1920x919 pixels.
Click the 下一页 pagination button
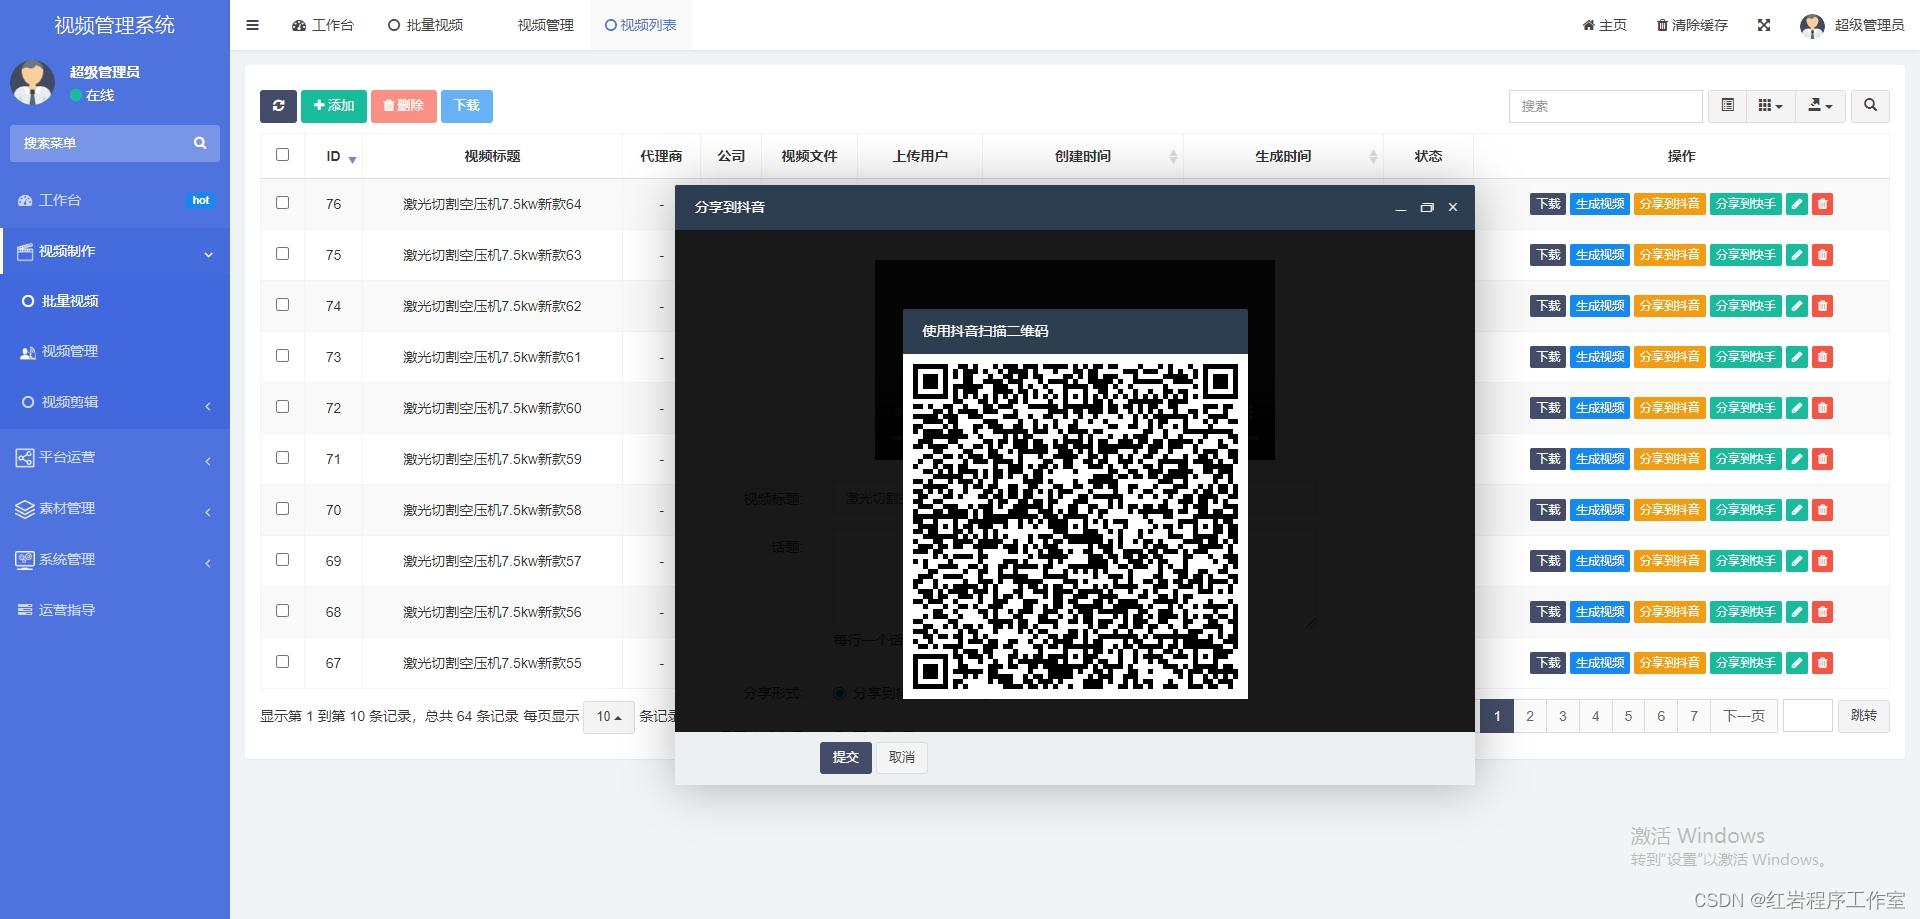(1744, 716)
